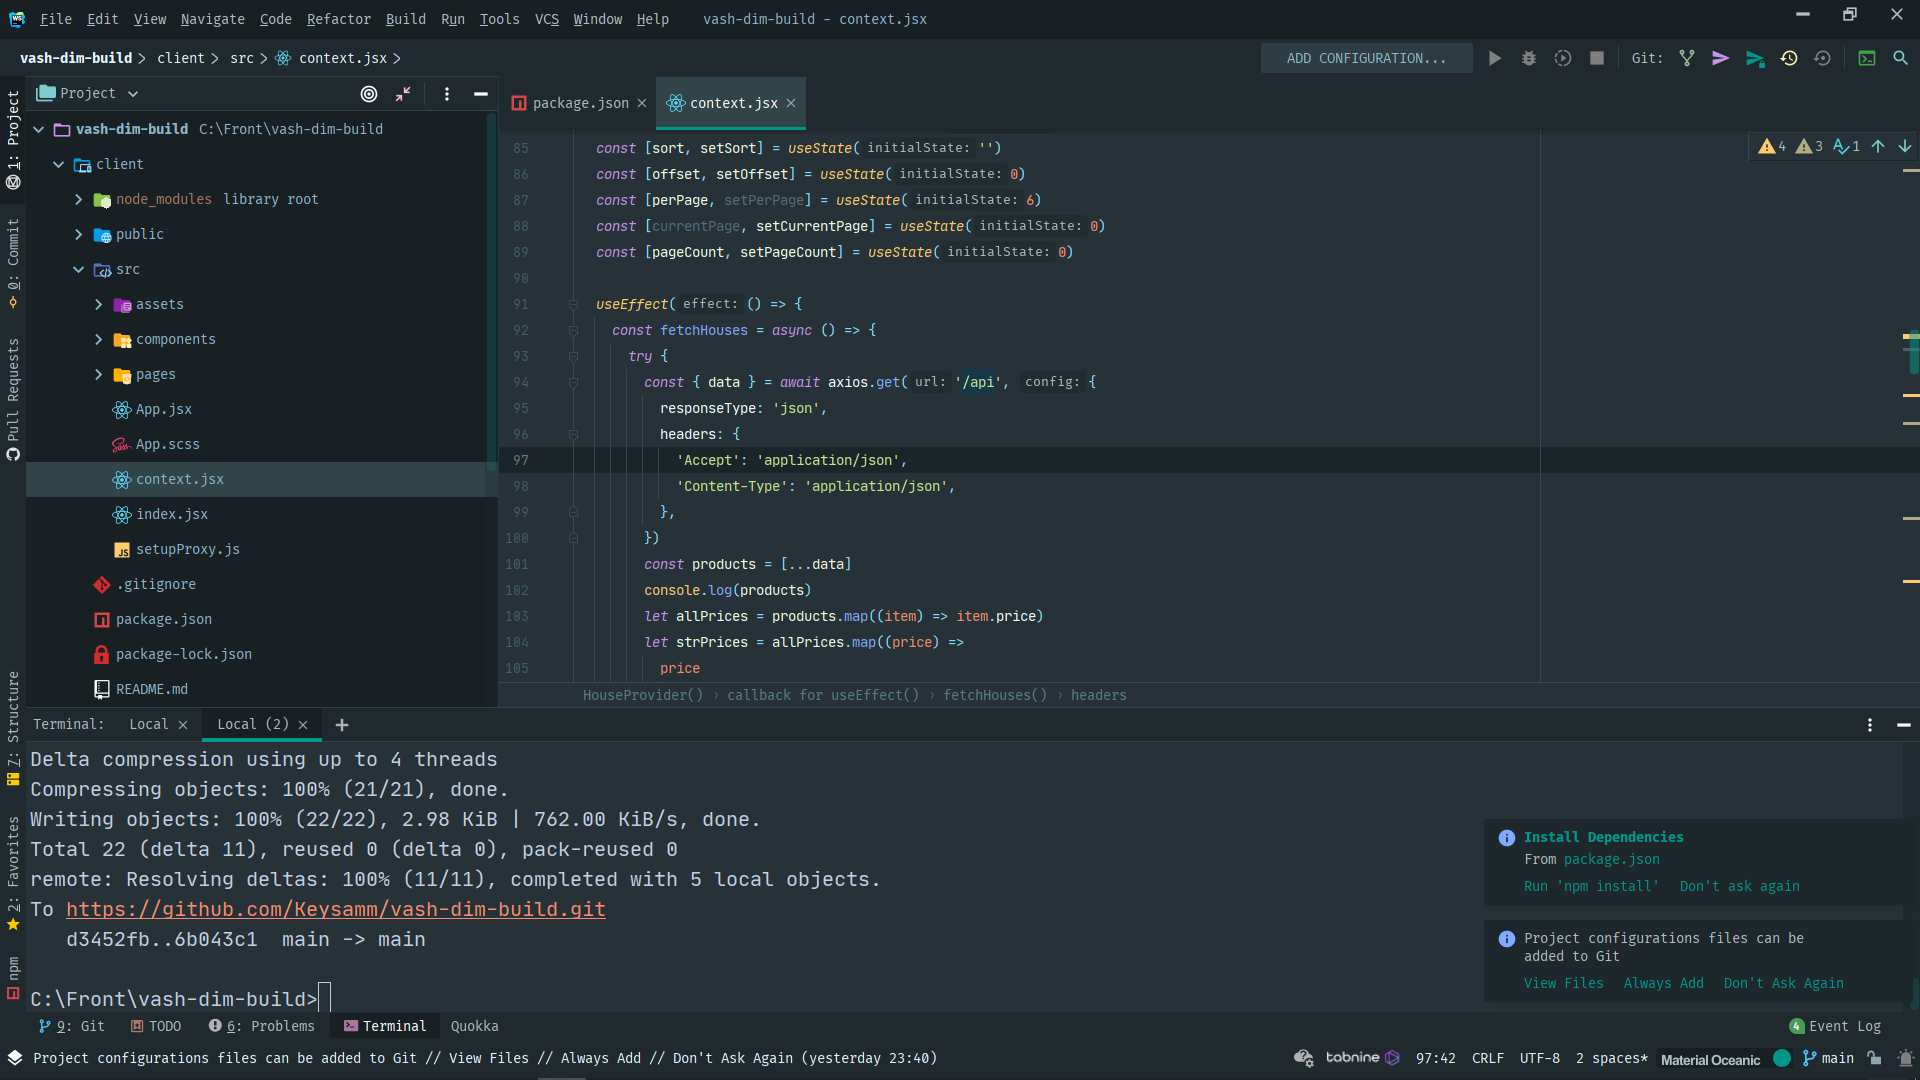Click the Search Everywhere magnifier icon

tap(1900, 58)
